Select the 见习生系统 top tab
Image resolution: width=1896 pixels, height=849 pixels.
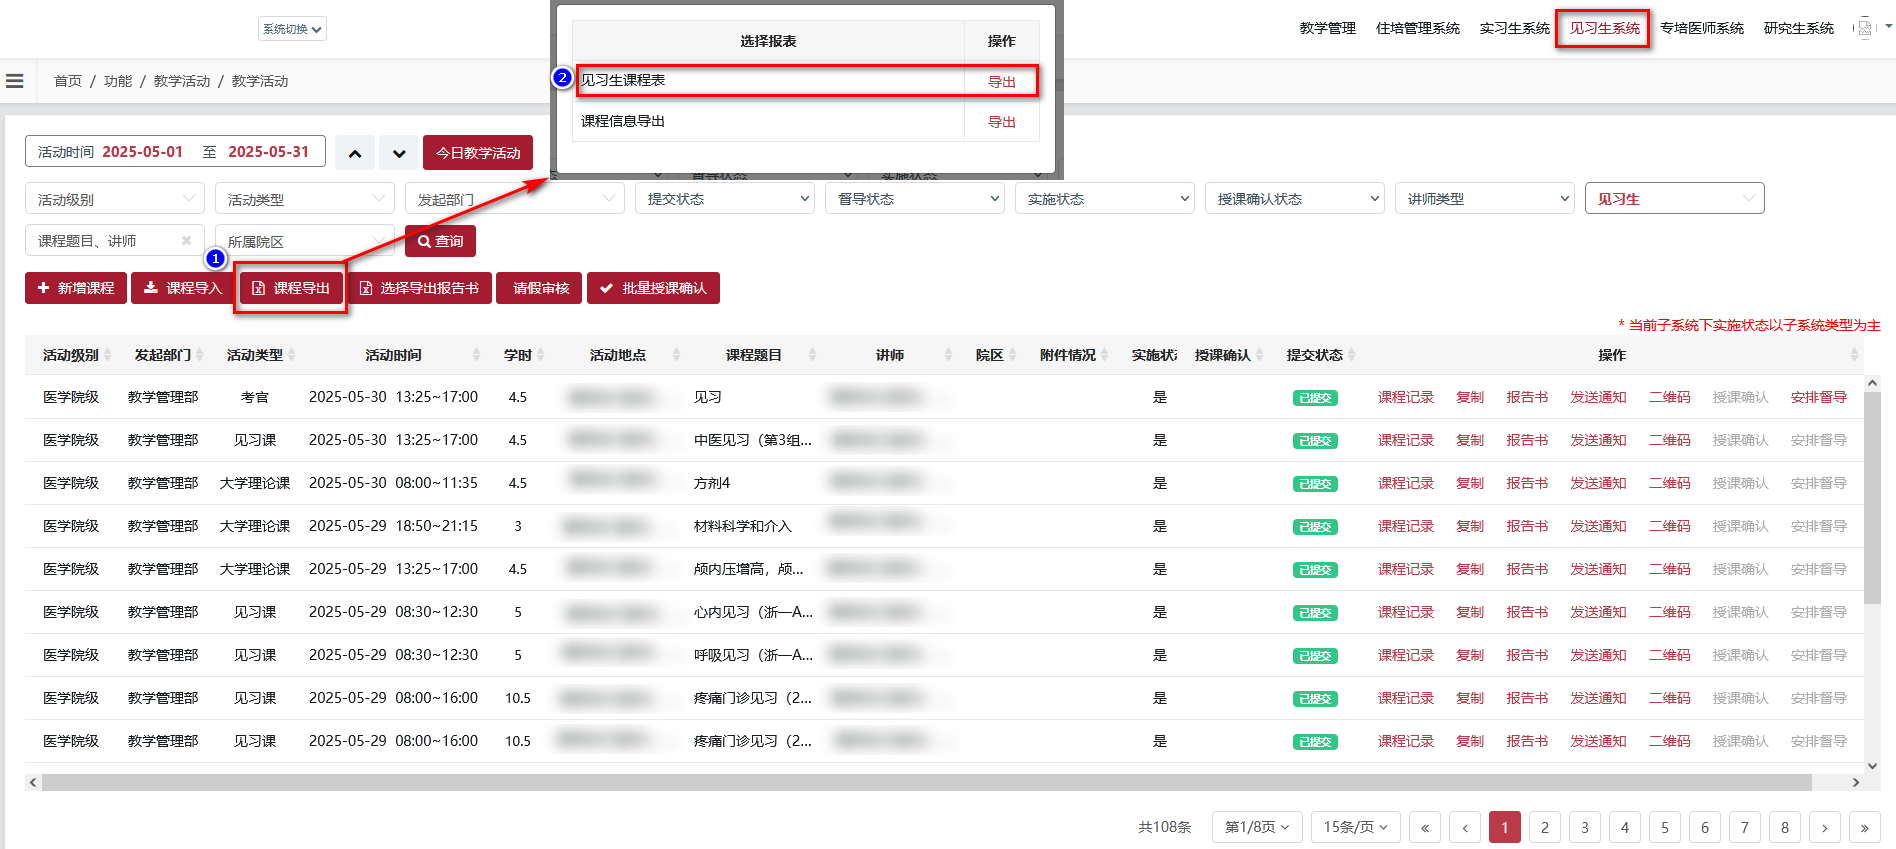[1604, 28]
